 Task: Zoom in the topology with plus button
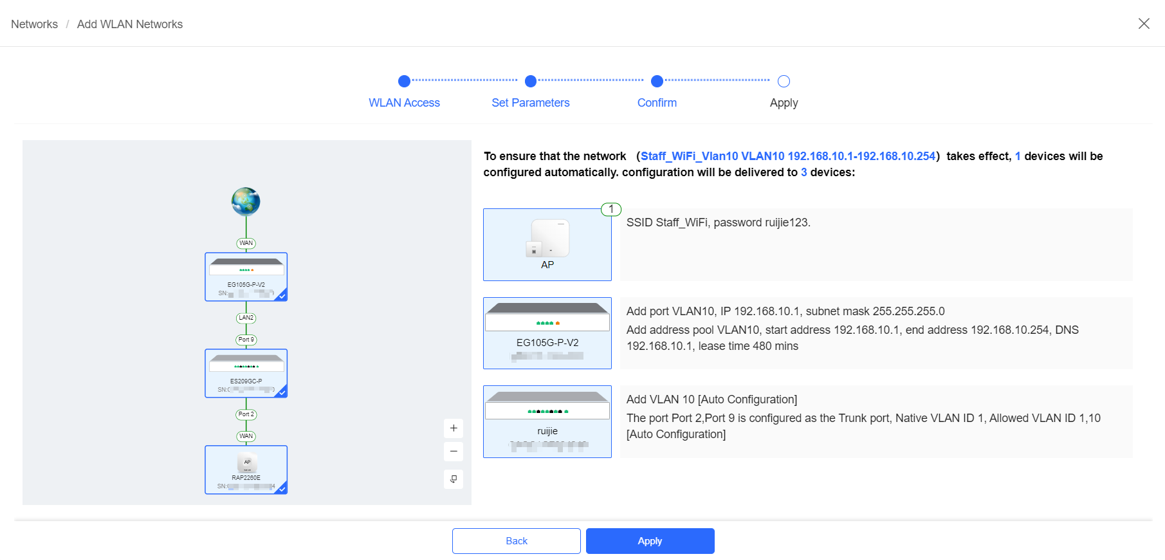tap(453, 428)
